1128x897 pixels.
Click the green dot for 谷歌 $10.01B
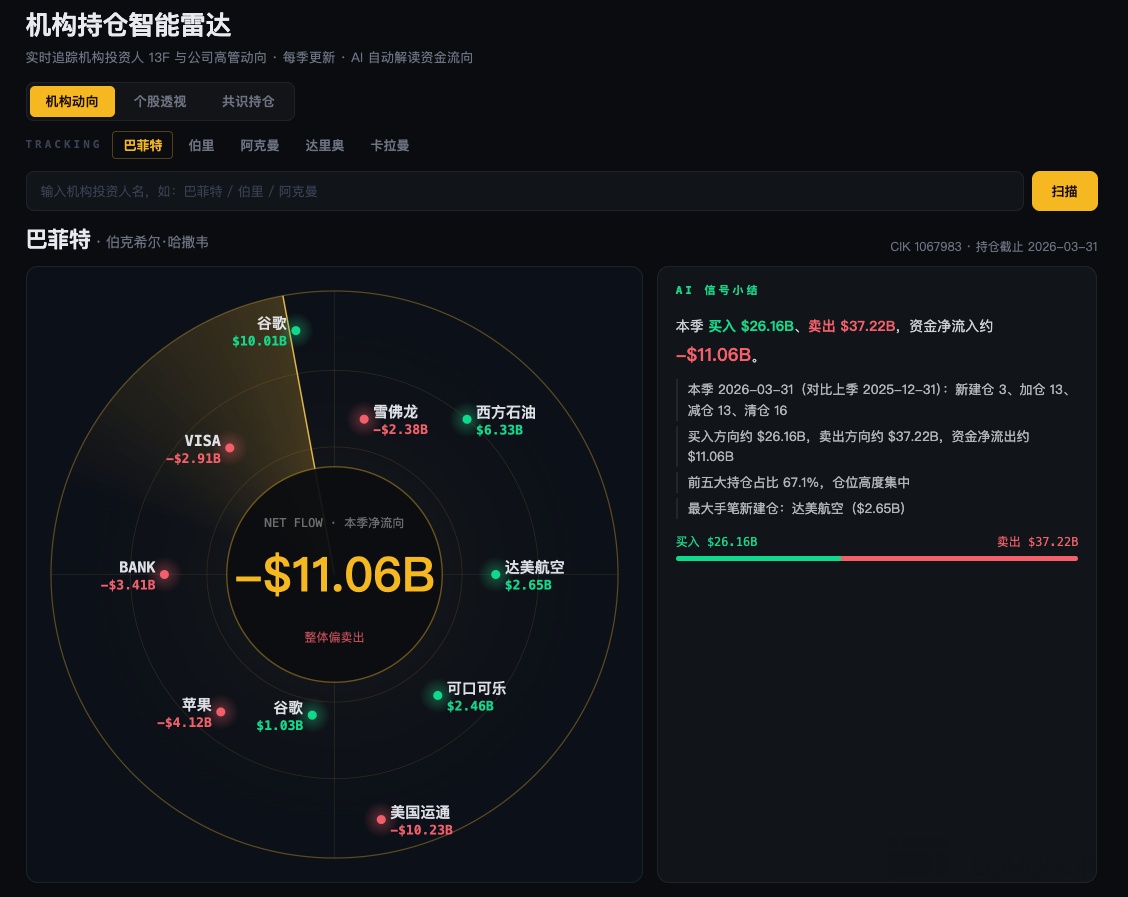tap(296, 331)
